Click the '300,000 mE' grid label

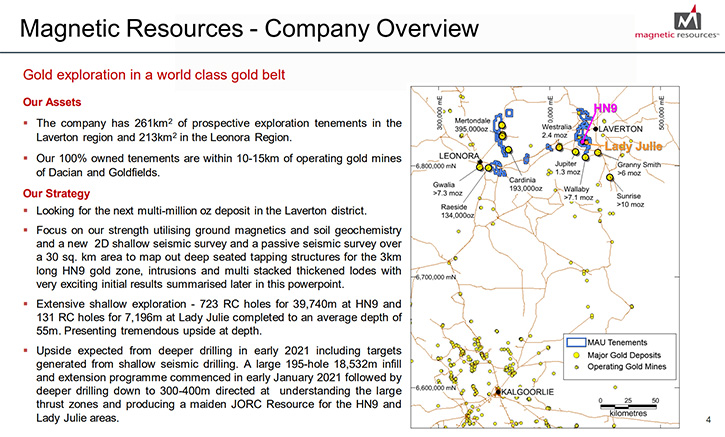click(439, 113)
